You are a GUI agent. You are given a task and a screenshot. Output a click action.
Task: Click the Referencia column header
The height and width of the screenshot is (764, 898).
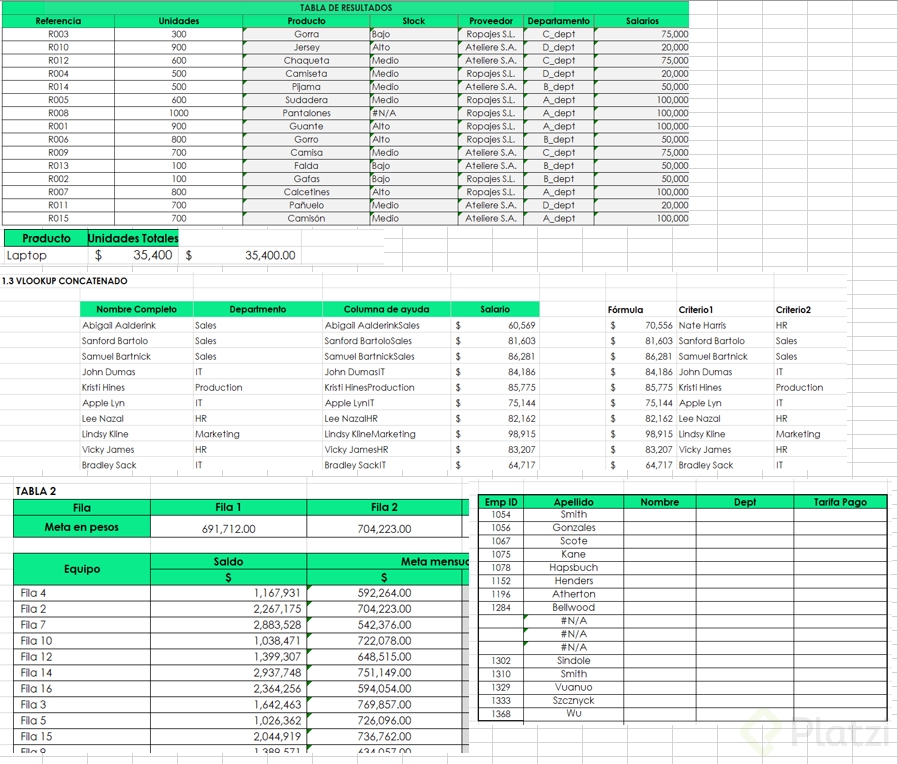tap(58, 21)
